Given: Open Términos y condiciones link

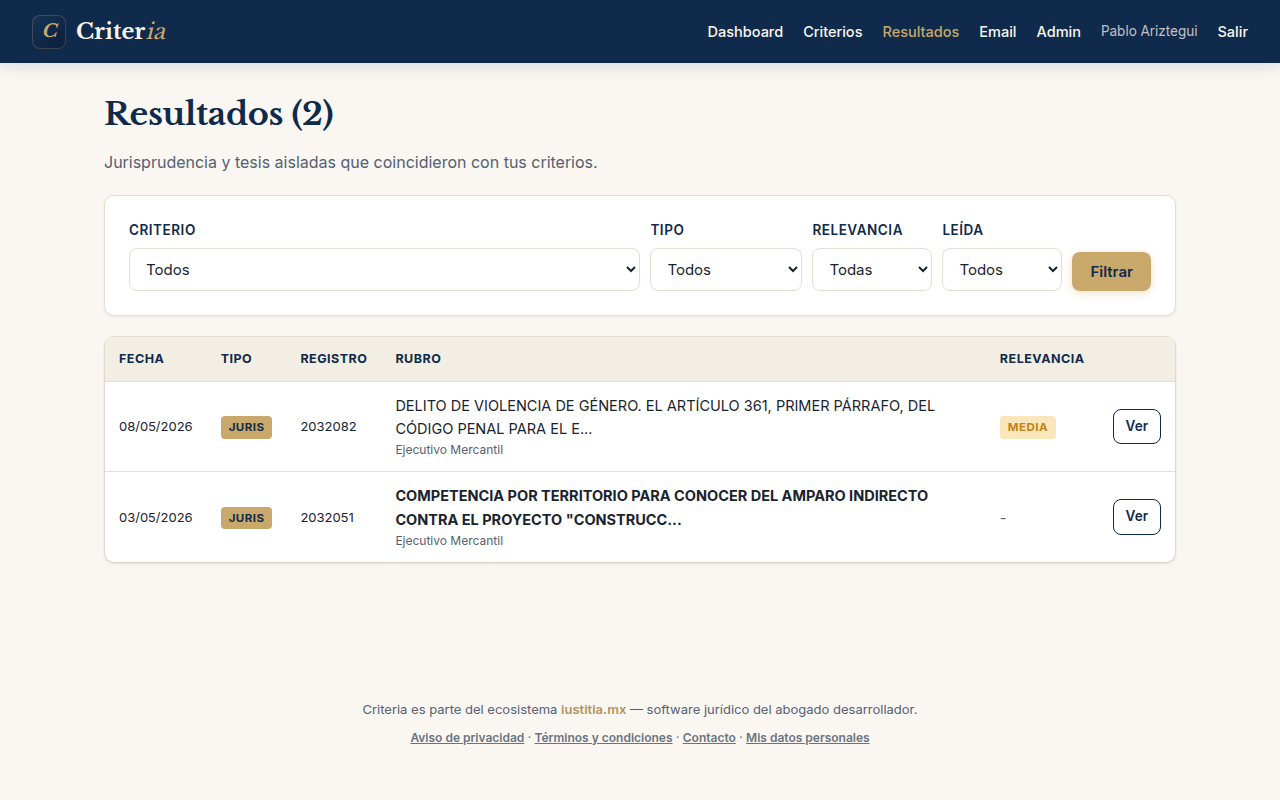Looking at the screenshot, I should [x=603, y=738].
